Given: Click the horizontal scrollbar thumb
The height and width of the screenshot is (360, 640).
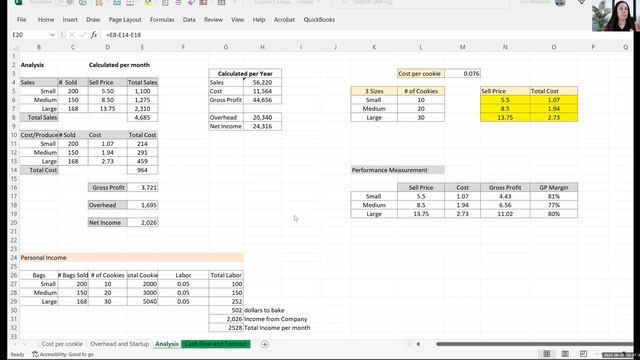Looking at the screenshot, I should click(x=534, y=344).
